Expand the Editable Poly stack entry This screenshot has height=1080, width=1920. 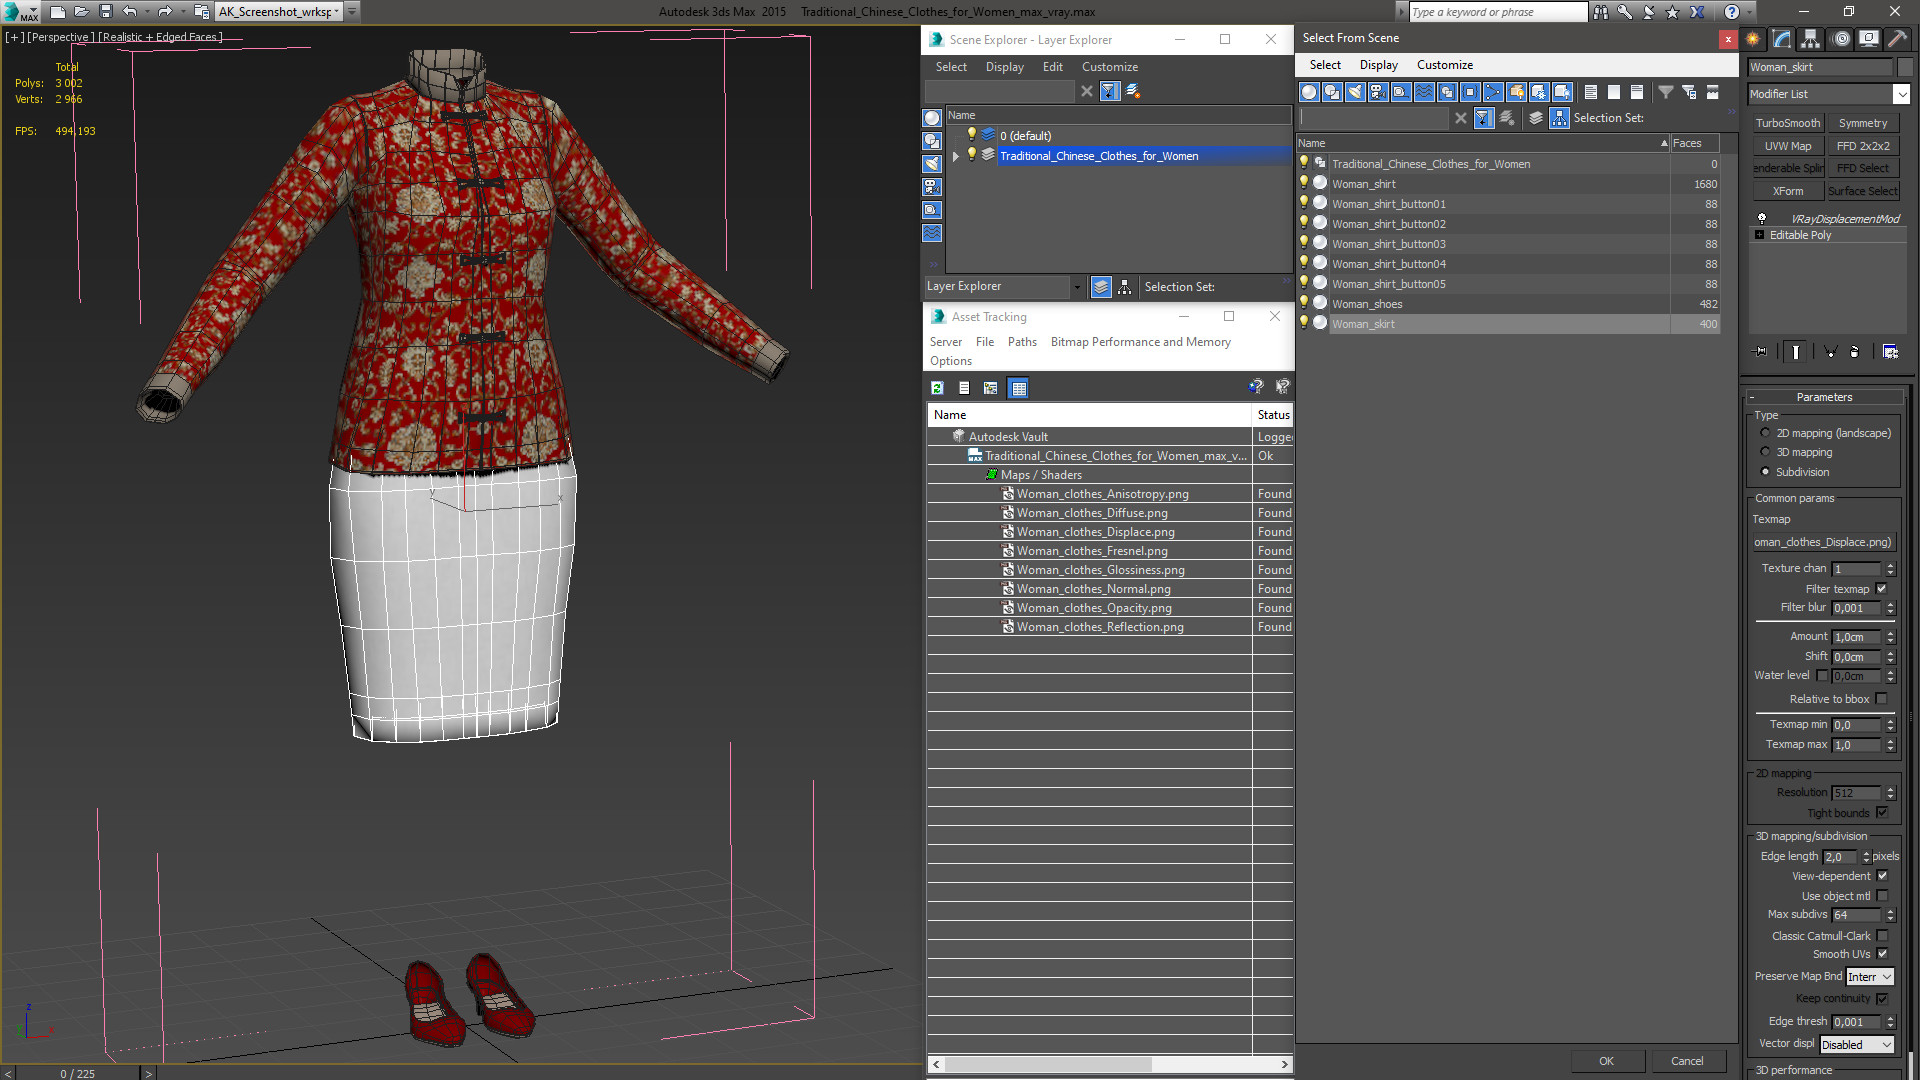[x=1760, y=235]
